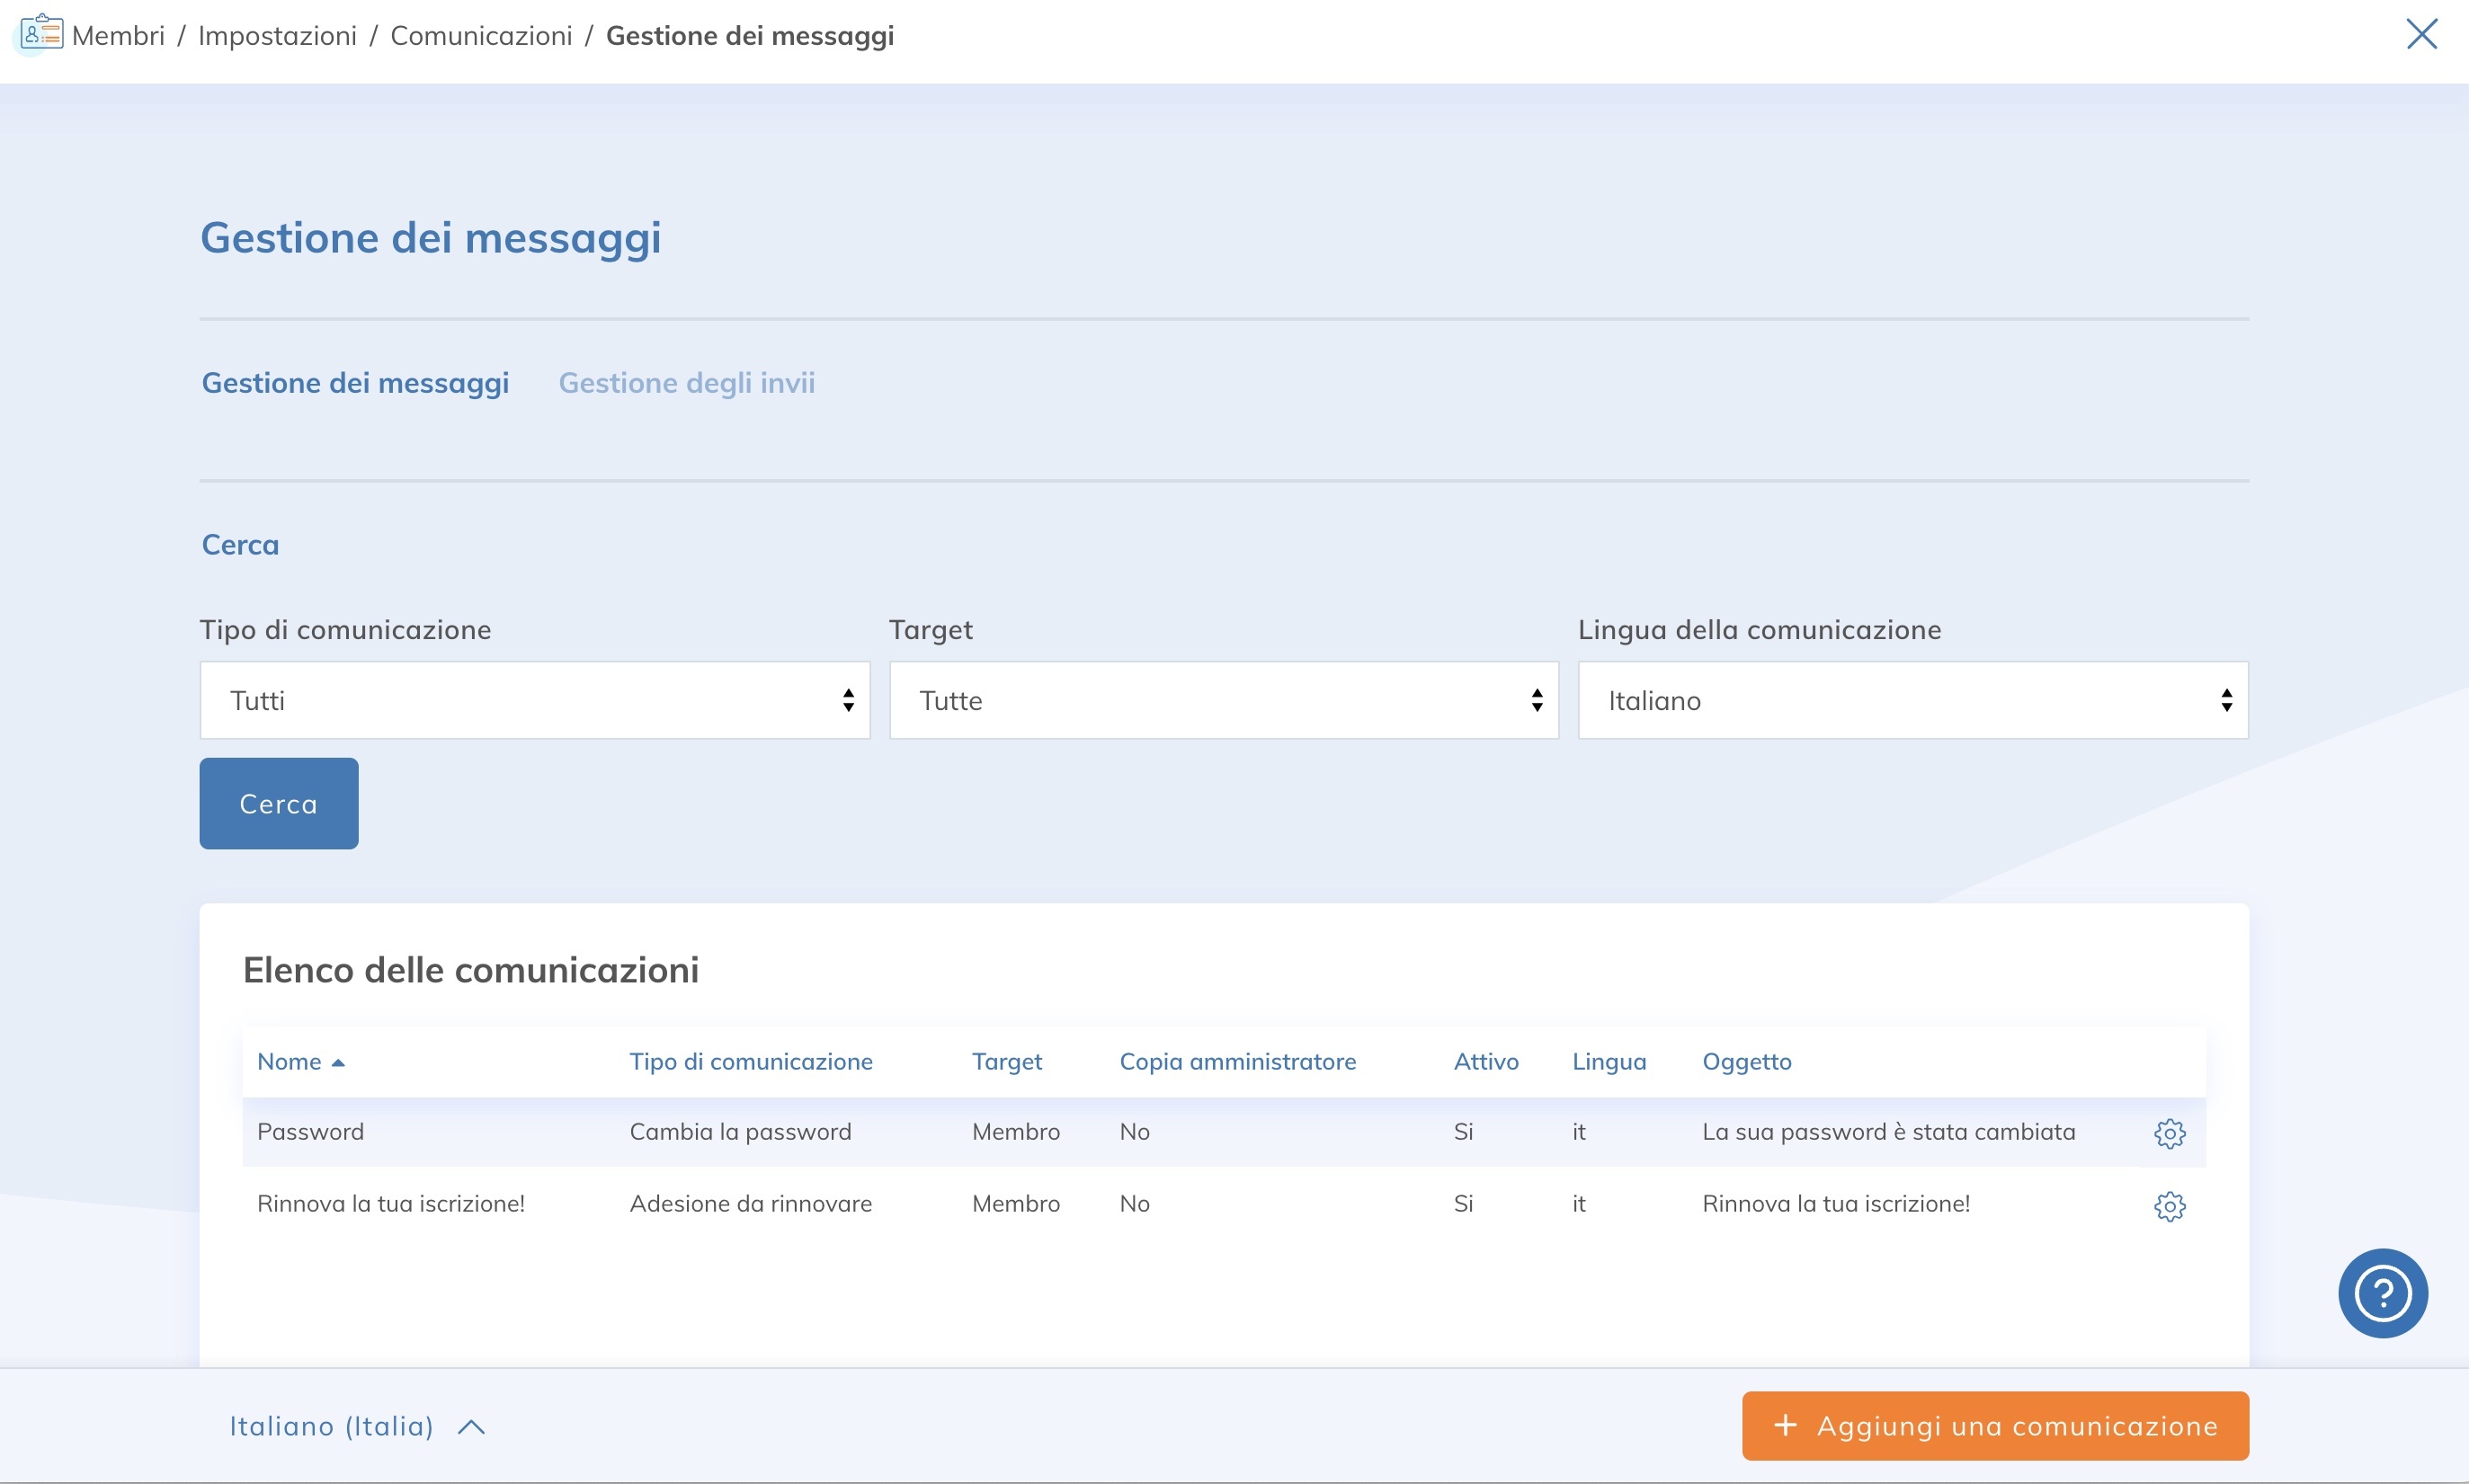Select the Gestione dei messaggi tab
The width and height of the screenshot is (2469, 1484).
pos(355,383)
